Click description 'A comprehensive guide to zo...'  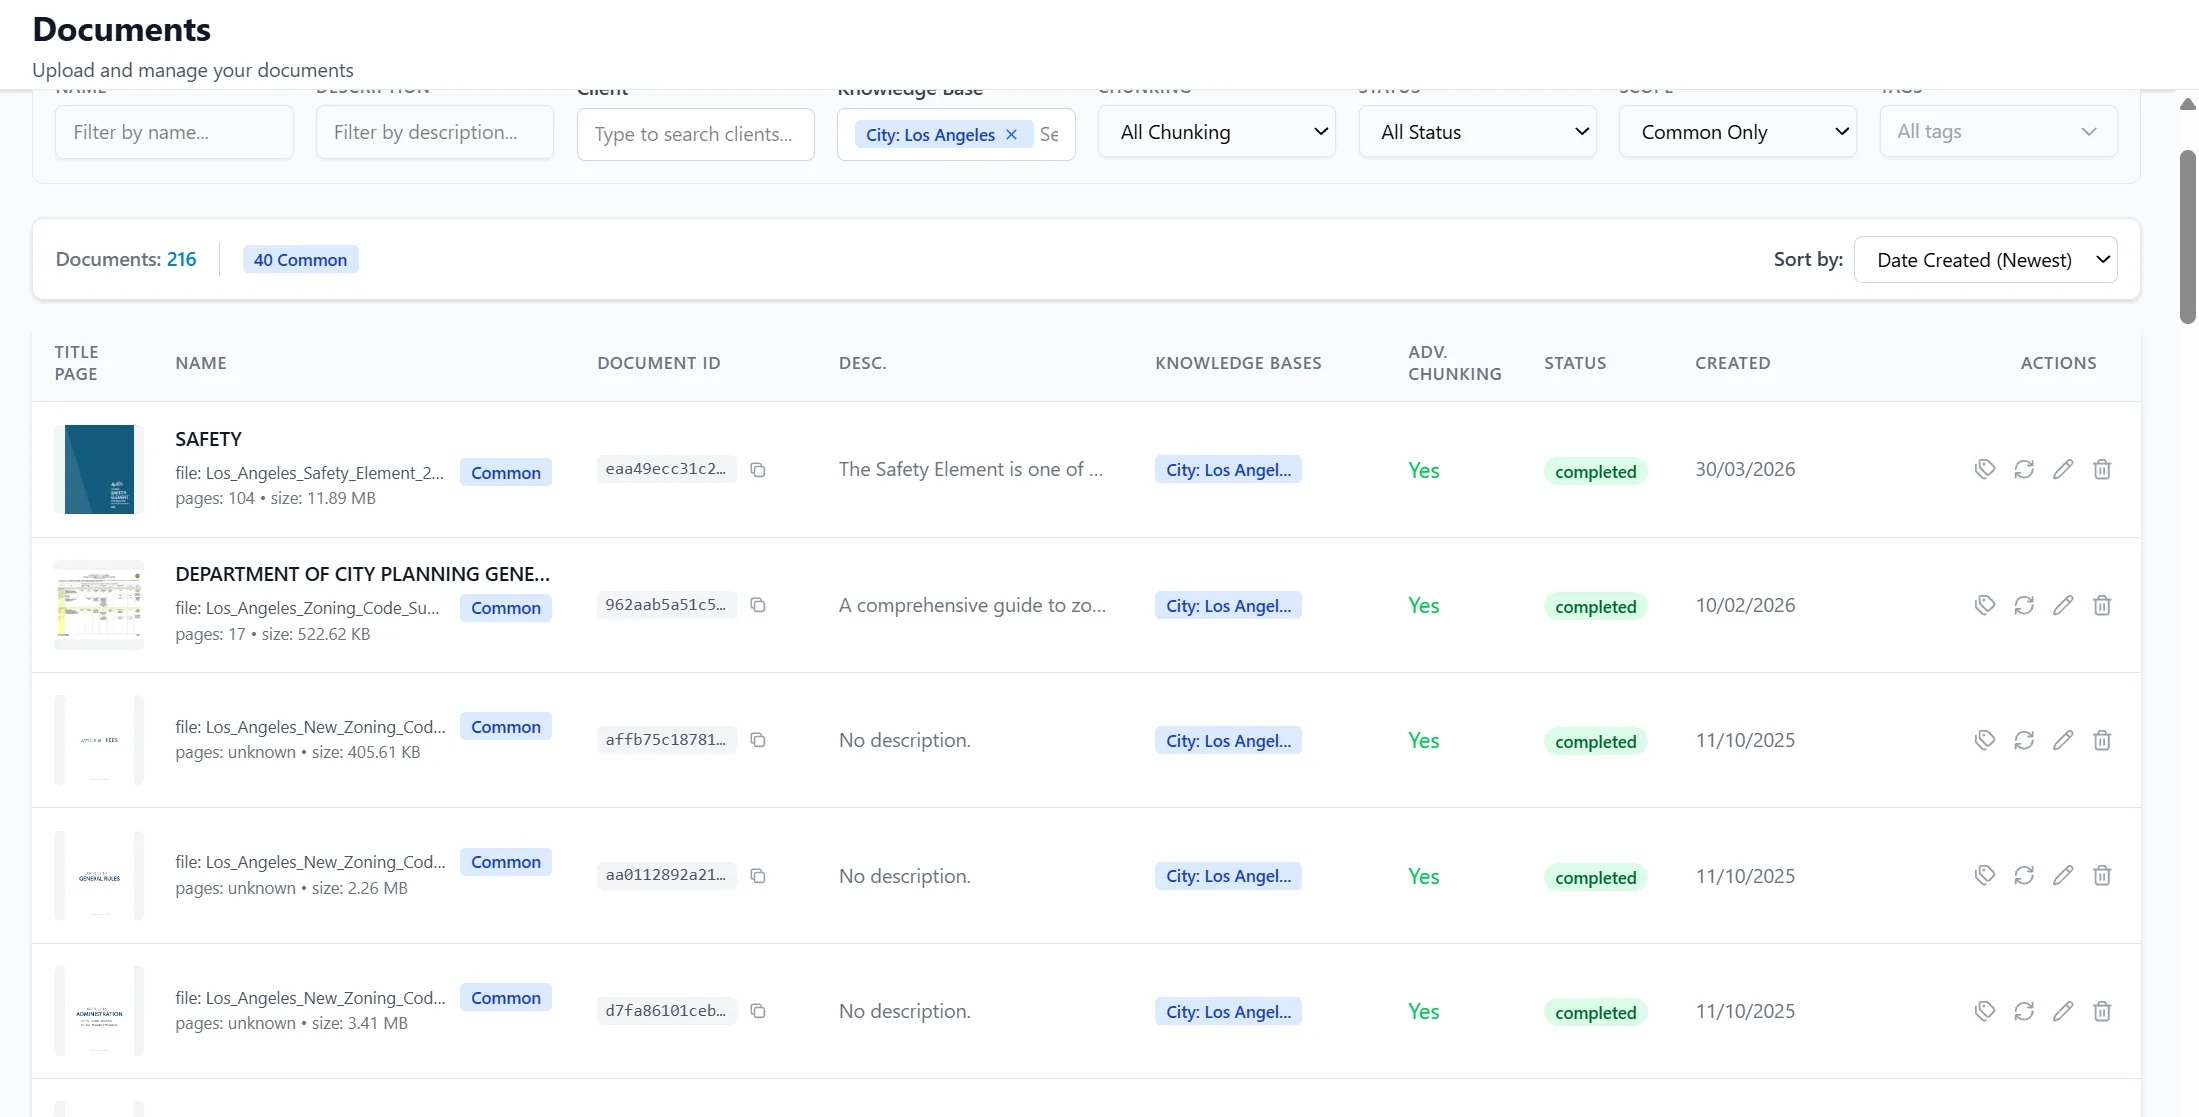click(972, 605)
